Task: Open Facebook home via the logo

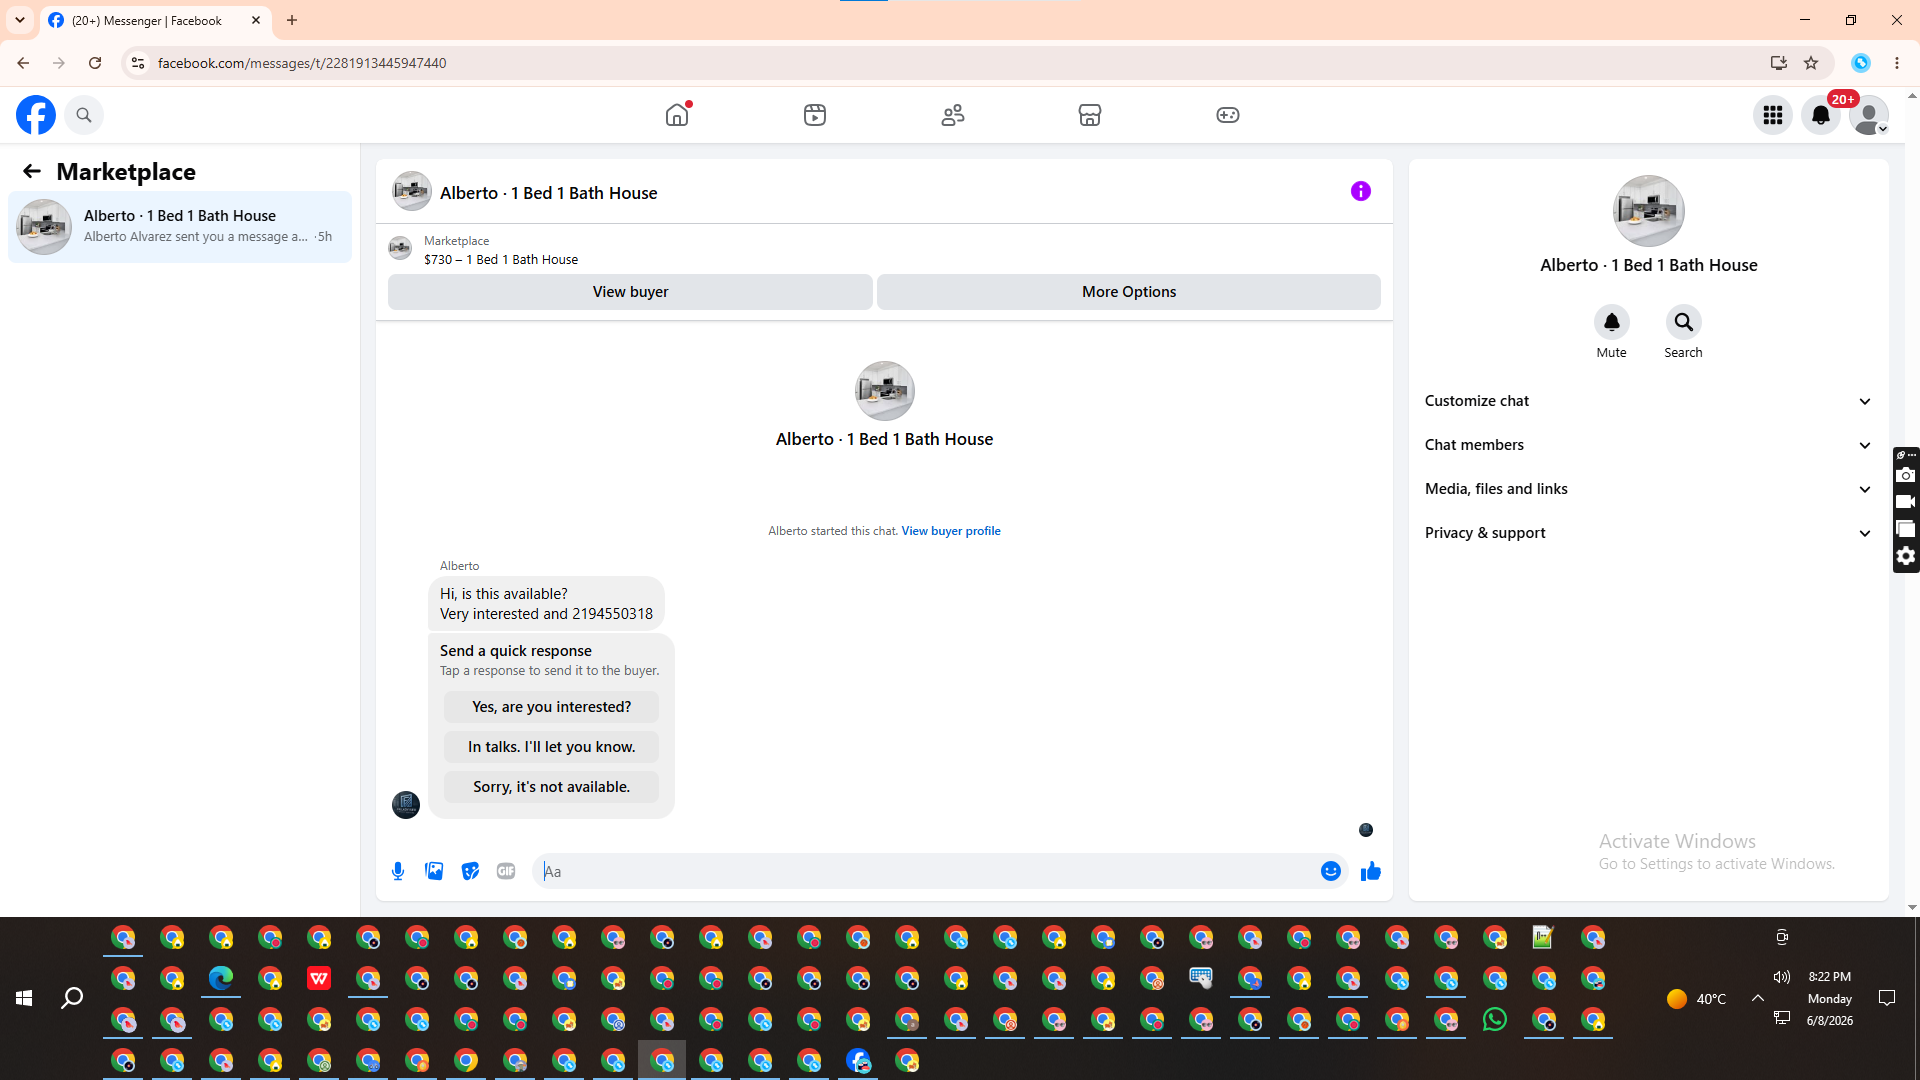Action: click(x=36, y=115)
